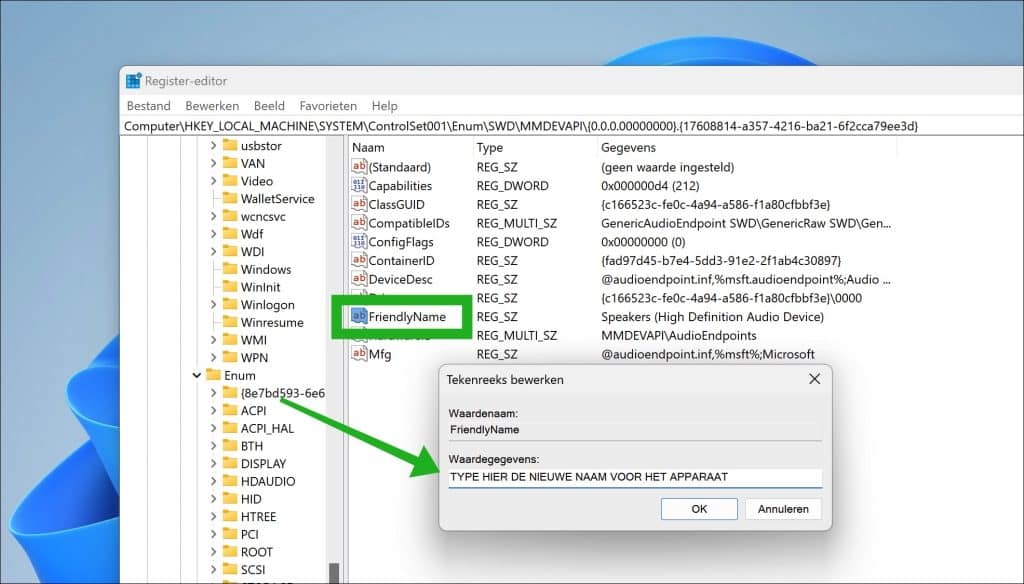This screenshot has width=1024, height=584.
Task: Select the {8e7bd593-6e6 tree item
Action: tap(282, 393)
